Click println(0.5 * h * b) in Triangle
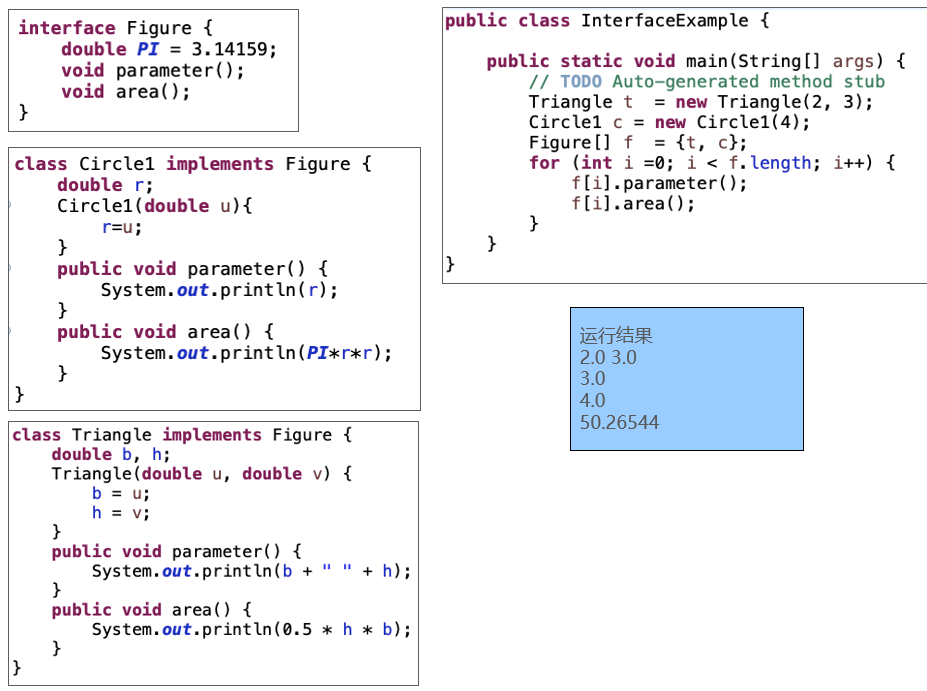 [251, 629]
